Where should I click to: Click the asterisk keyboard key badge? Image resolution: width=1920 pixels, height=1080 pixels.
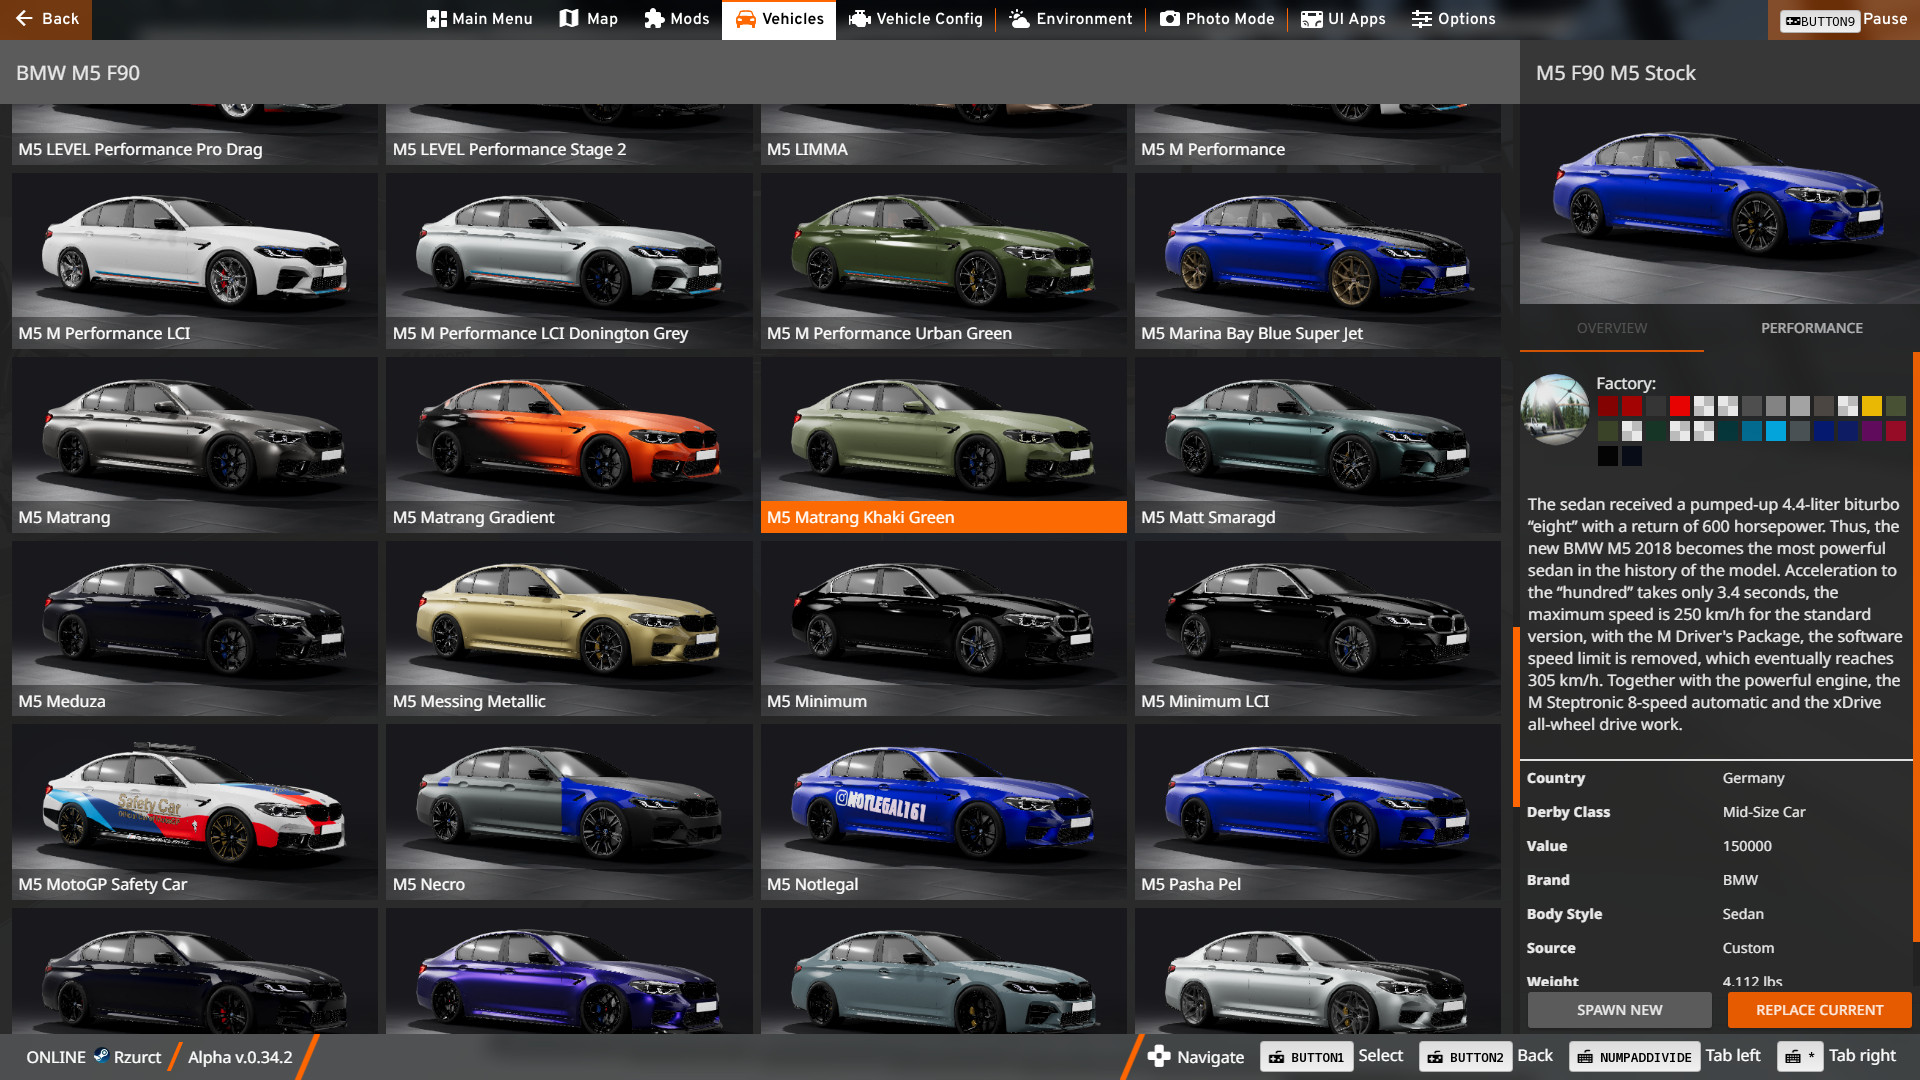point(1800,1057)
